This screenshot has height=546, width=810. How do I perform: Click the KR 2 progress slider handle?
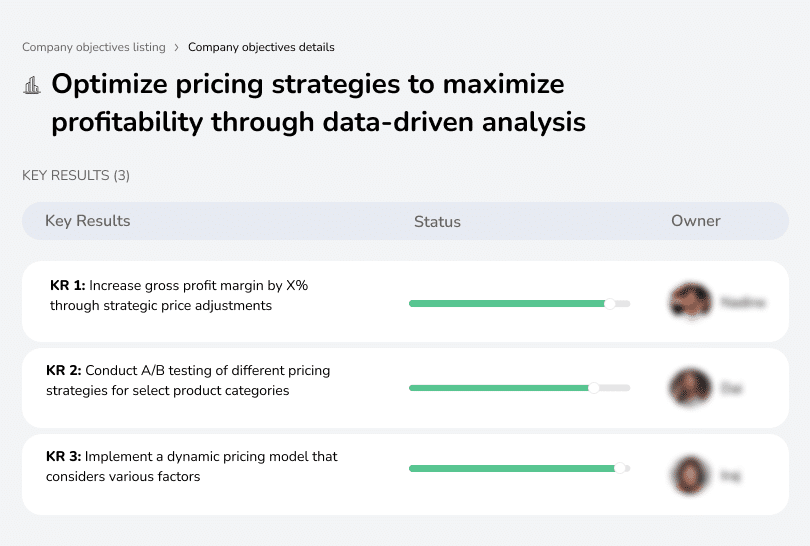(594, 387)
